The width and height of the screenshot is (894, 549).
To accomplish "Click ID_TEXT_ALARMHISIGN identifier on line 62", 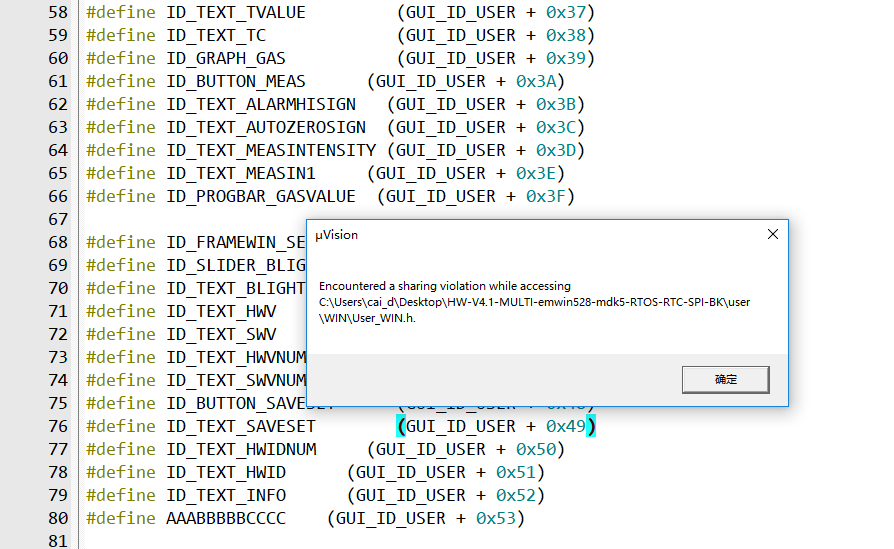I will [261, 104].
